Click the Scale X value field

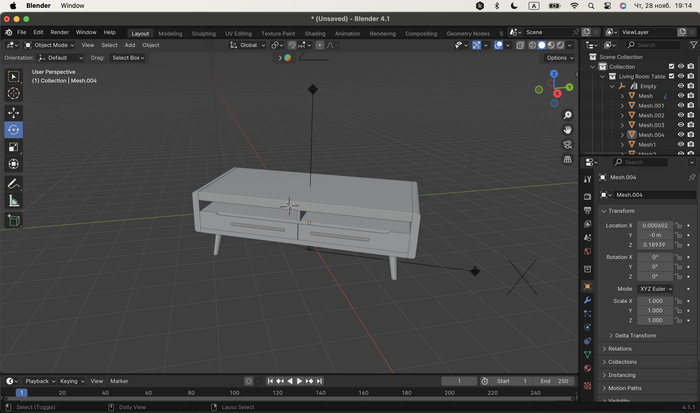click(655, 301)
